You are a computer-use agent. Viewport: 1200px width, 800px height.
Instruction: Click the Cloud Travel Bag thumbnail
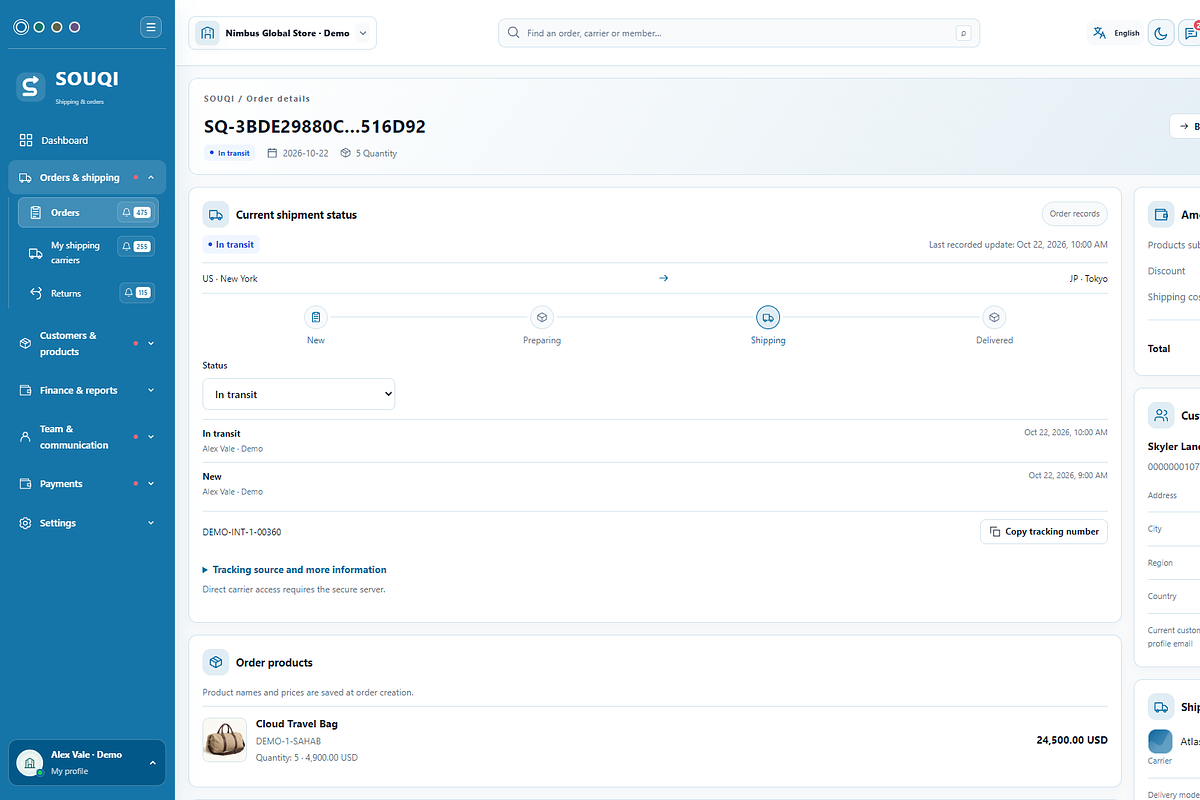tap(225, 740)
